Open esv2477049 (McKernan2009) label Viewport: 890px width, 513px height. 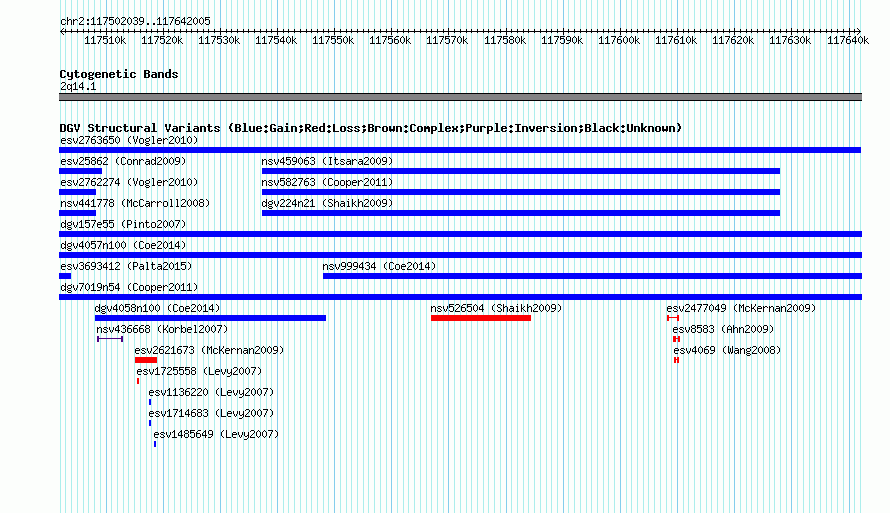click(x=741, y=308)
